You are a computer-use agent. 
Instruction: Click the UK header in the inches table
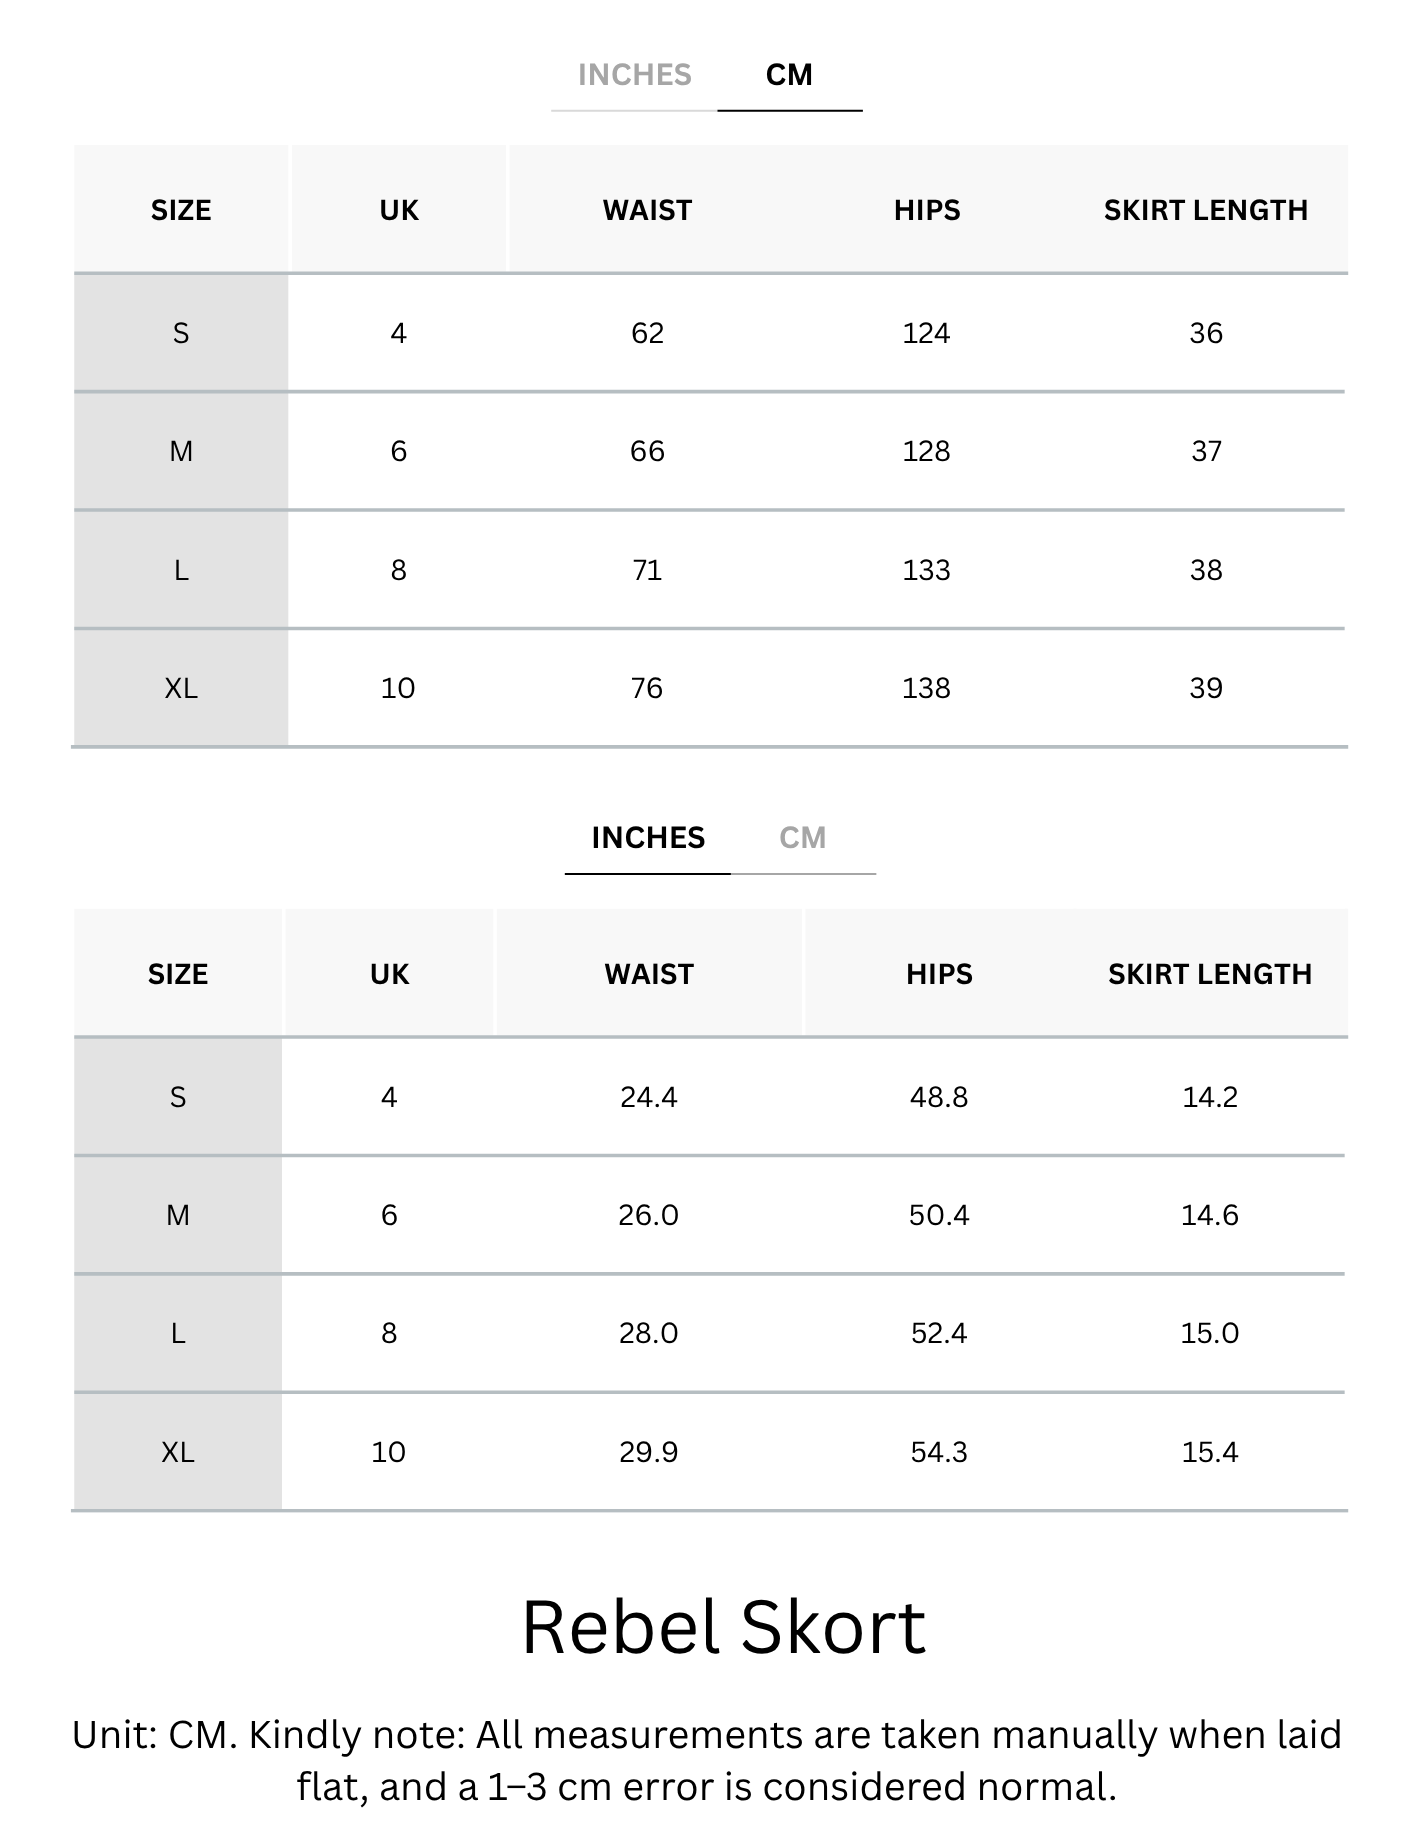click(x=389, y=975)
